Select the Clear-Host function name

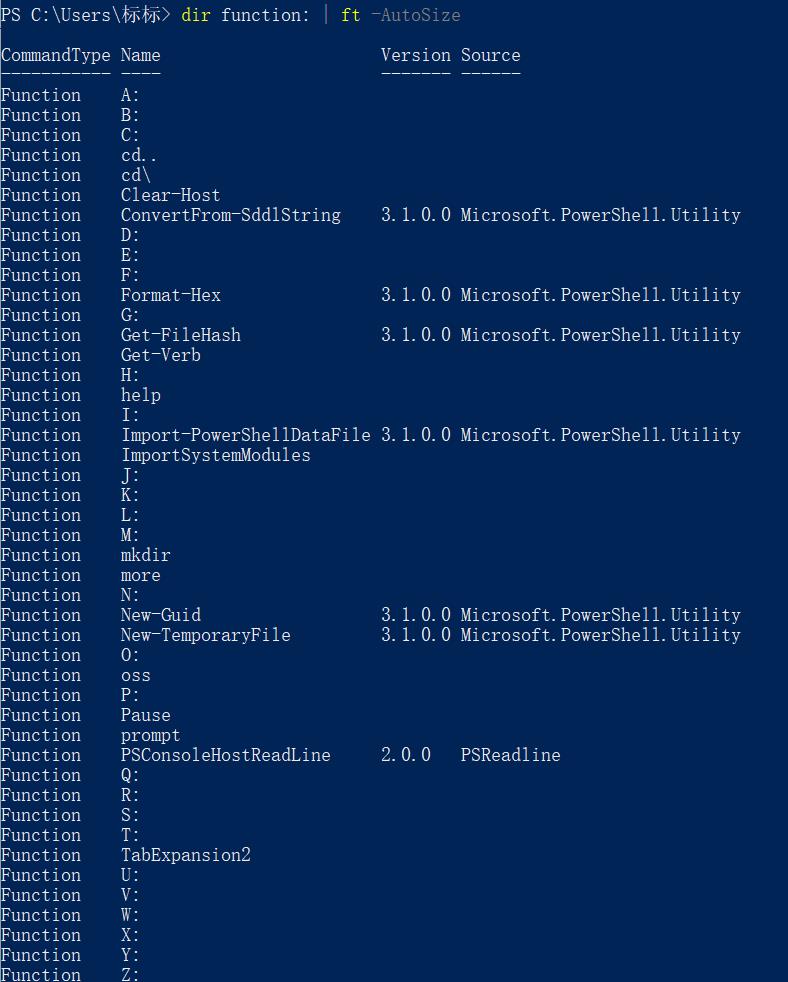170,195
